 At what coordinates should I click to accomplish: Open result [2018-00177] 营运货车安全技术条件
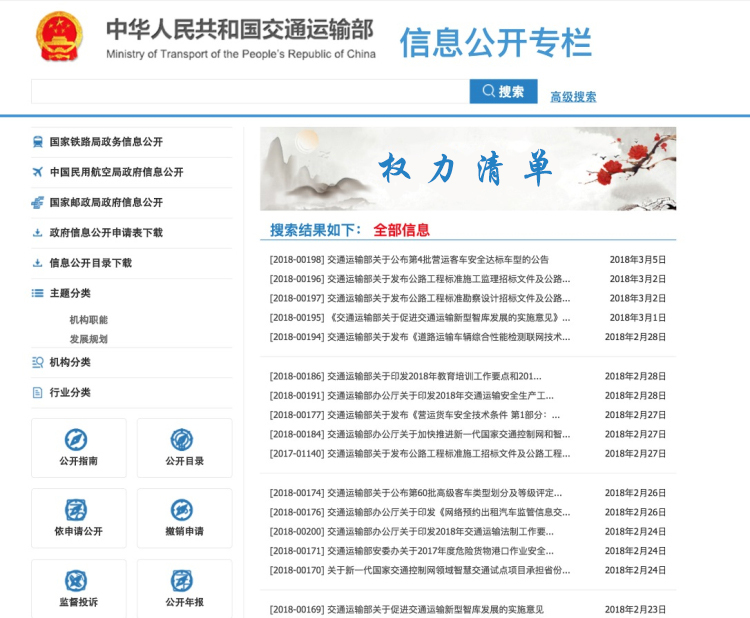(414, 415)
